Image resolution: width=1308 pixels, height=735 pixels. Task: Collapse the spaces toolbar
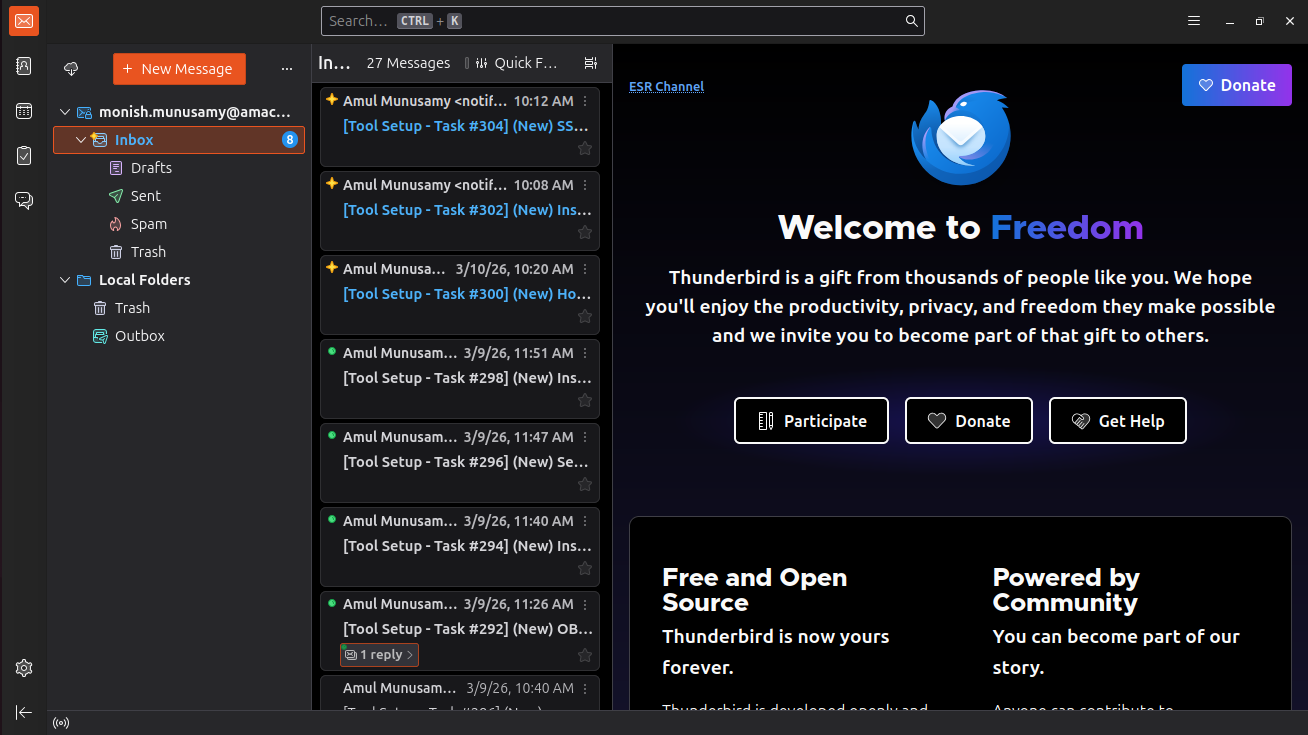tap(24, 712)
